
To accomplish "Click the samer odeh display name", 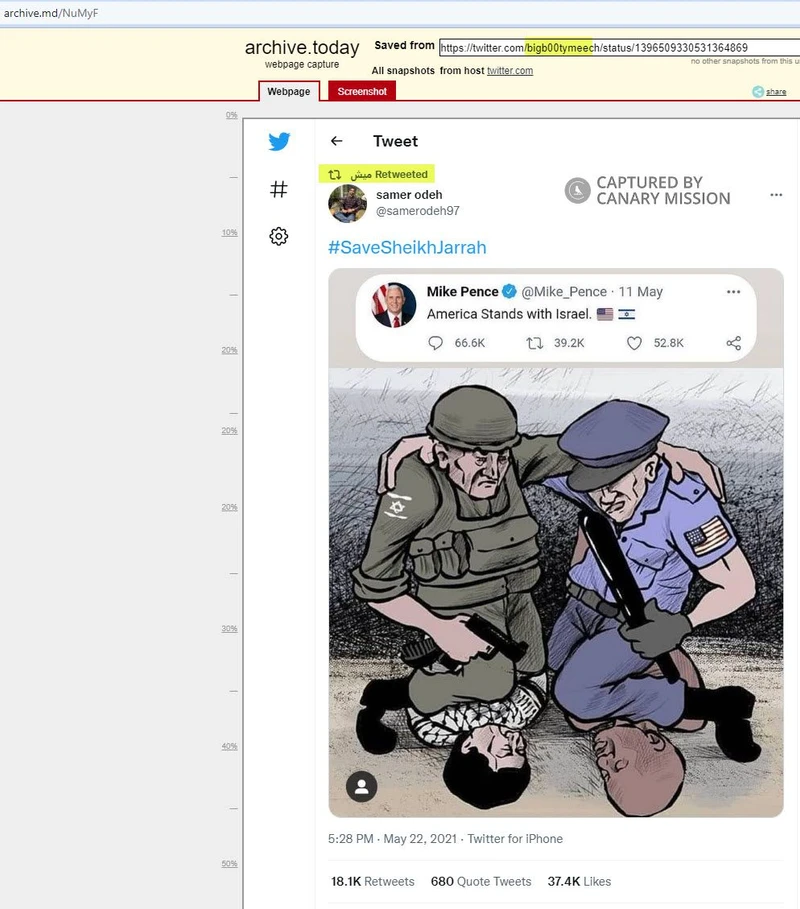I will coord(409,195).
